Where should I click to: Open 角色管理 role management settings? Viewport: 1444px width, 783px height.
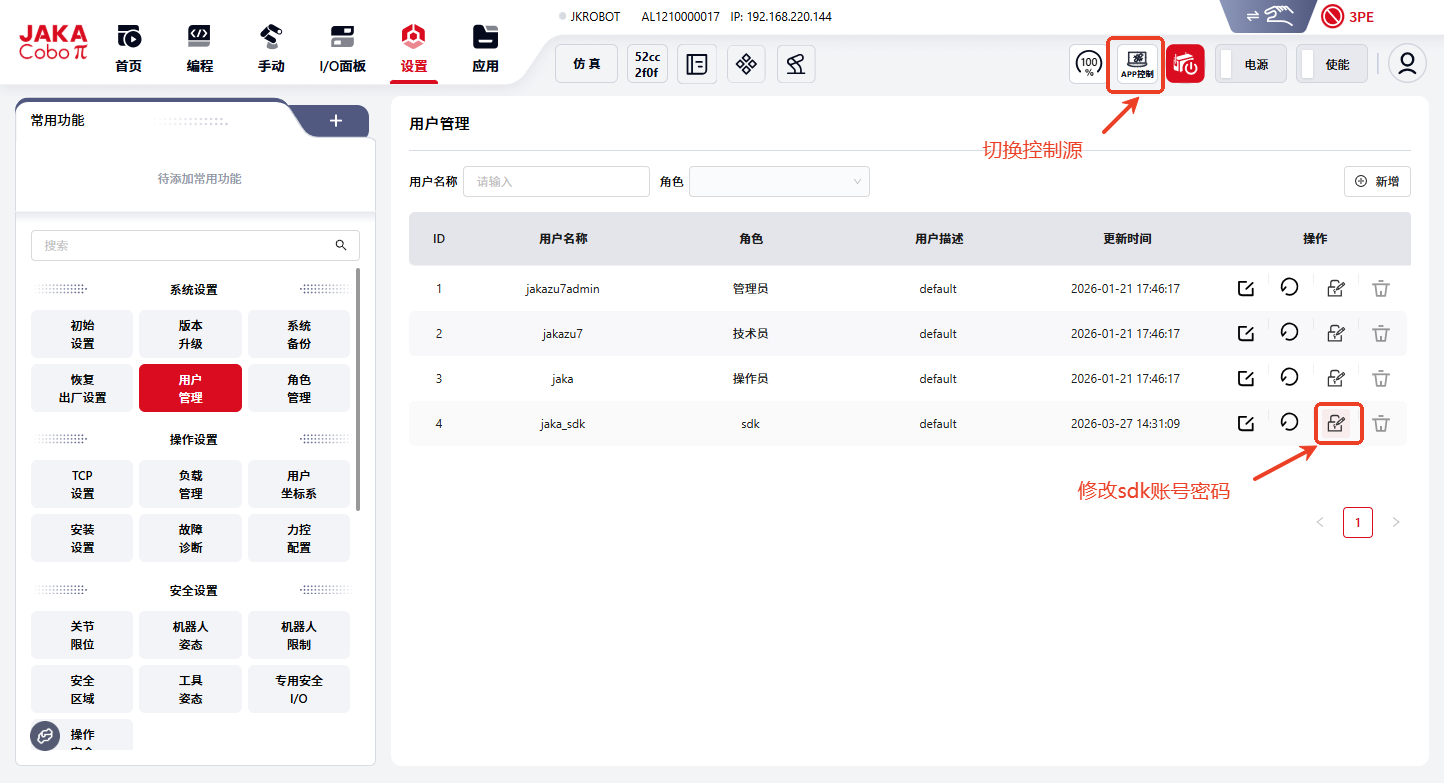pyautogui.click(x=299, y=388)
